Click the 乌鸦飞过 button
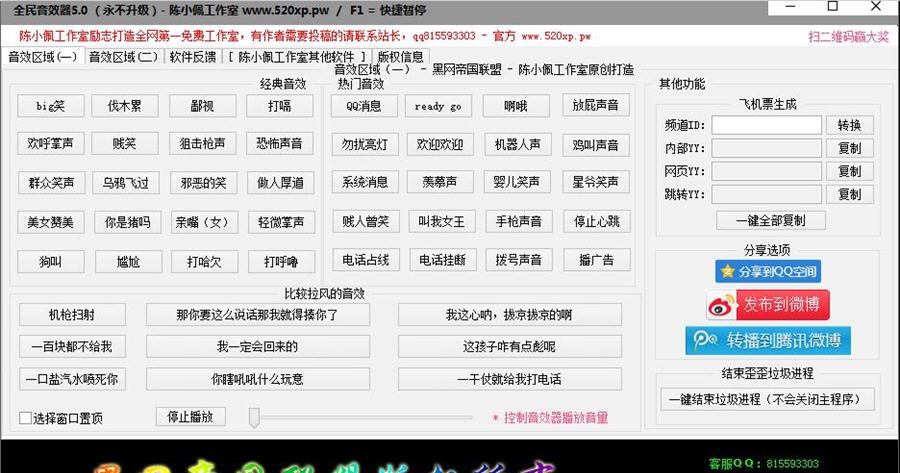The image size is (900, 473). click(126, 183)
